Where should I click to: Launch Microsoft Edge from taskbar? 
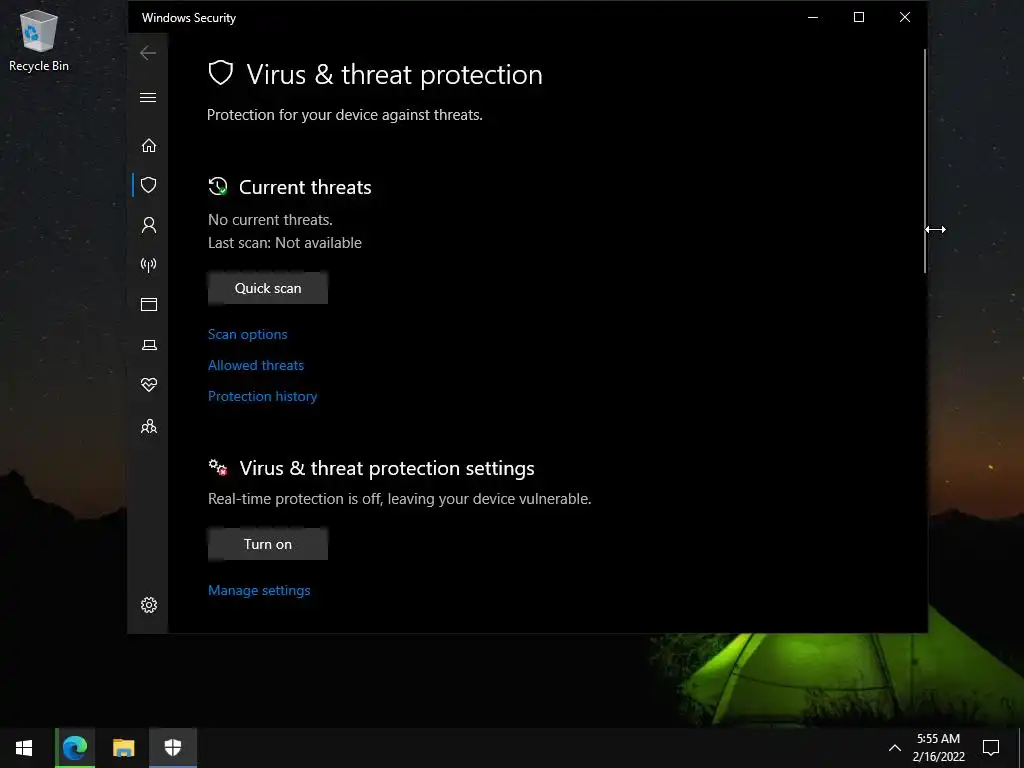point(75,748)
